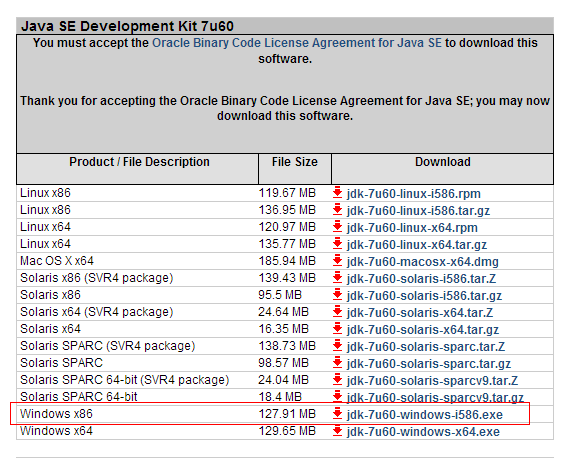
Task: Click the 129.65 MB file size value
Action: click(x=287, y=431)
